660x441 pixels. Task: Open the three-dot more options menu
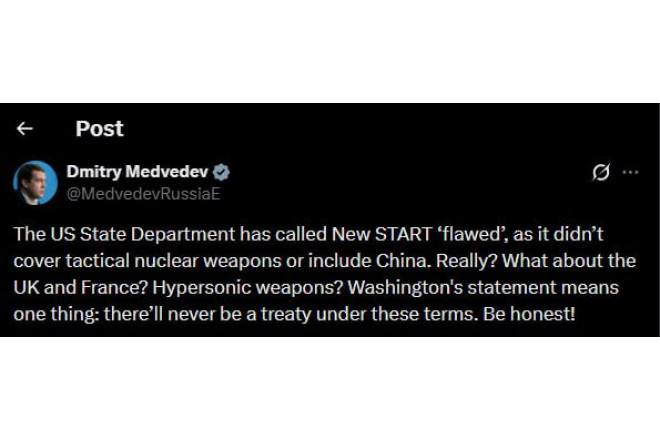click(x=630, y=172)
